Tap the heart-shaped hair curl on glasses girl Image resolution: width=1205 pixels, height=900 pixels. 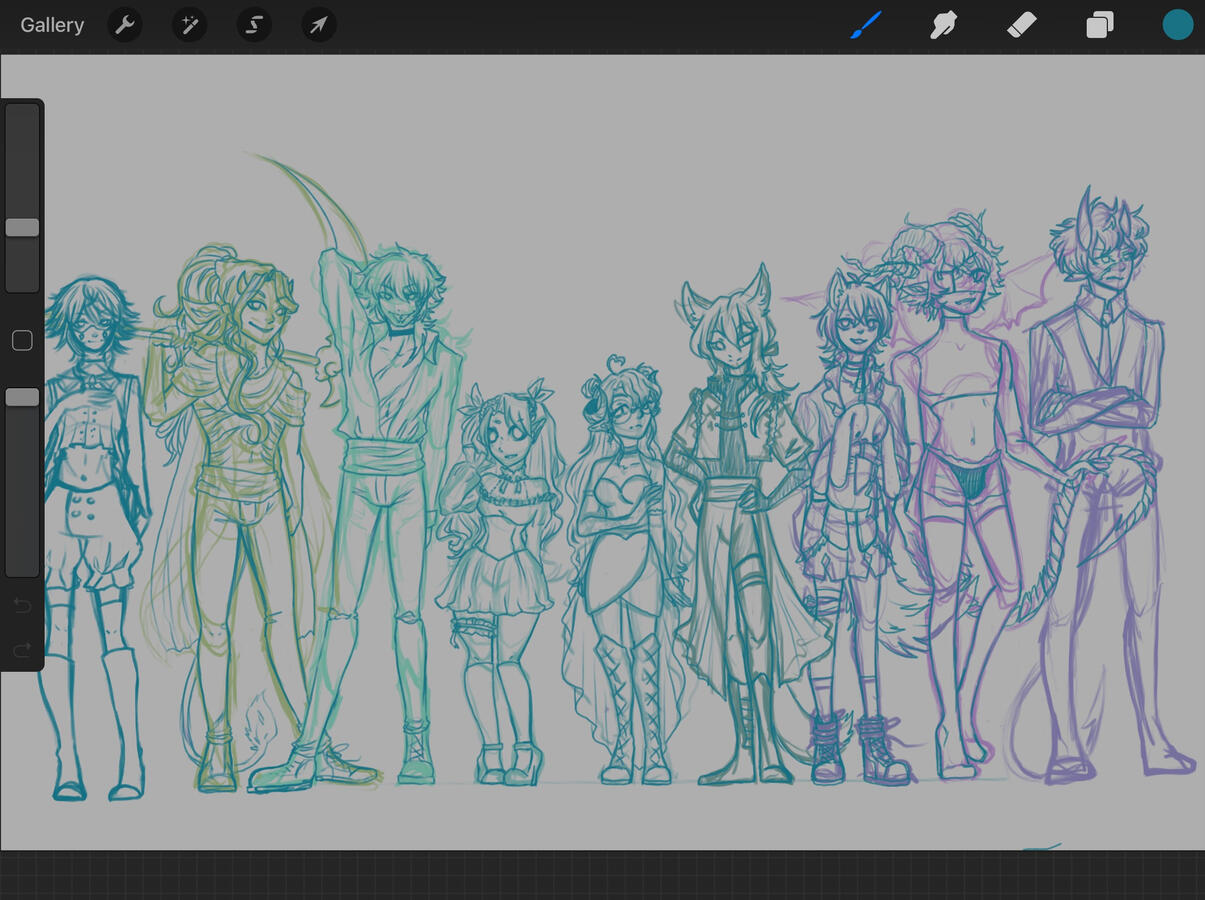pyautogui.click(x=616, y=363)
